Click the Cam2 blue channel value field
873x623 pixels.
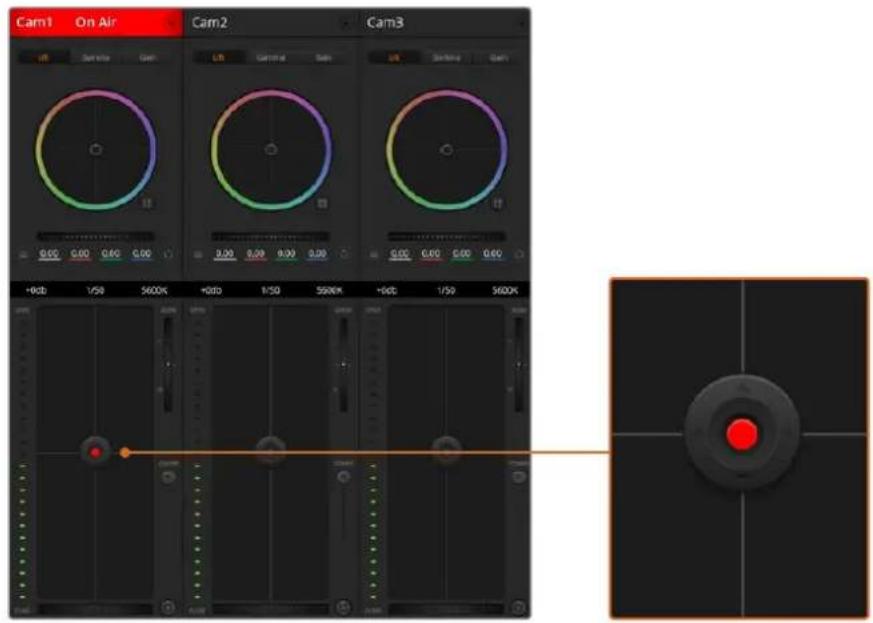coord(317,254)
